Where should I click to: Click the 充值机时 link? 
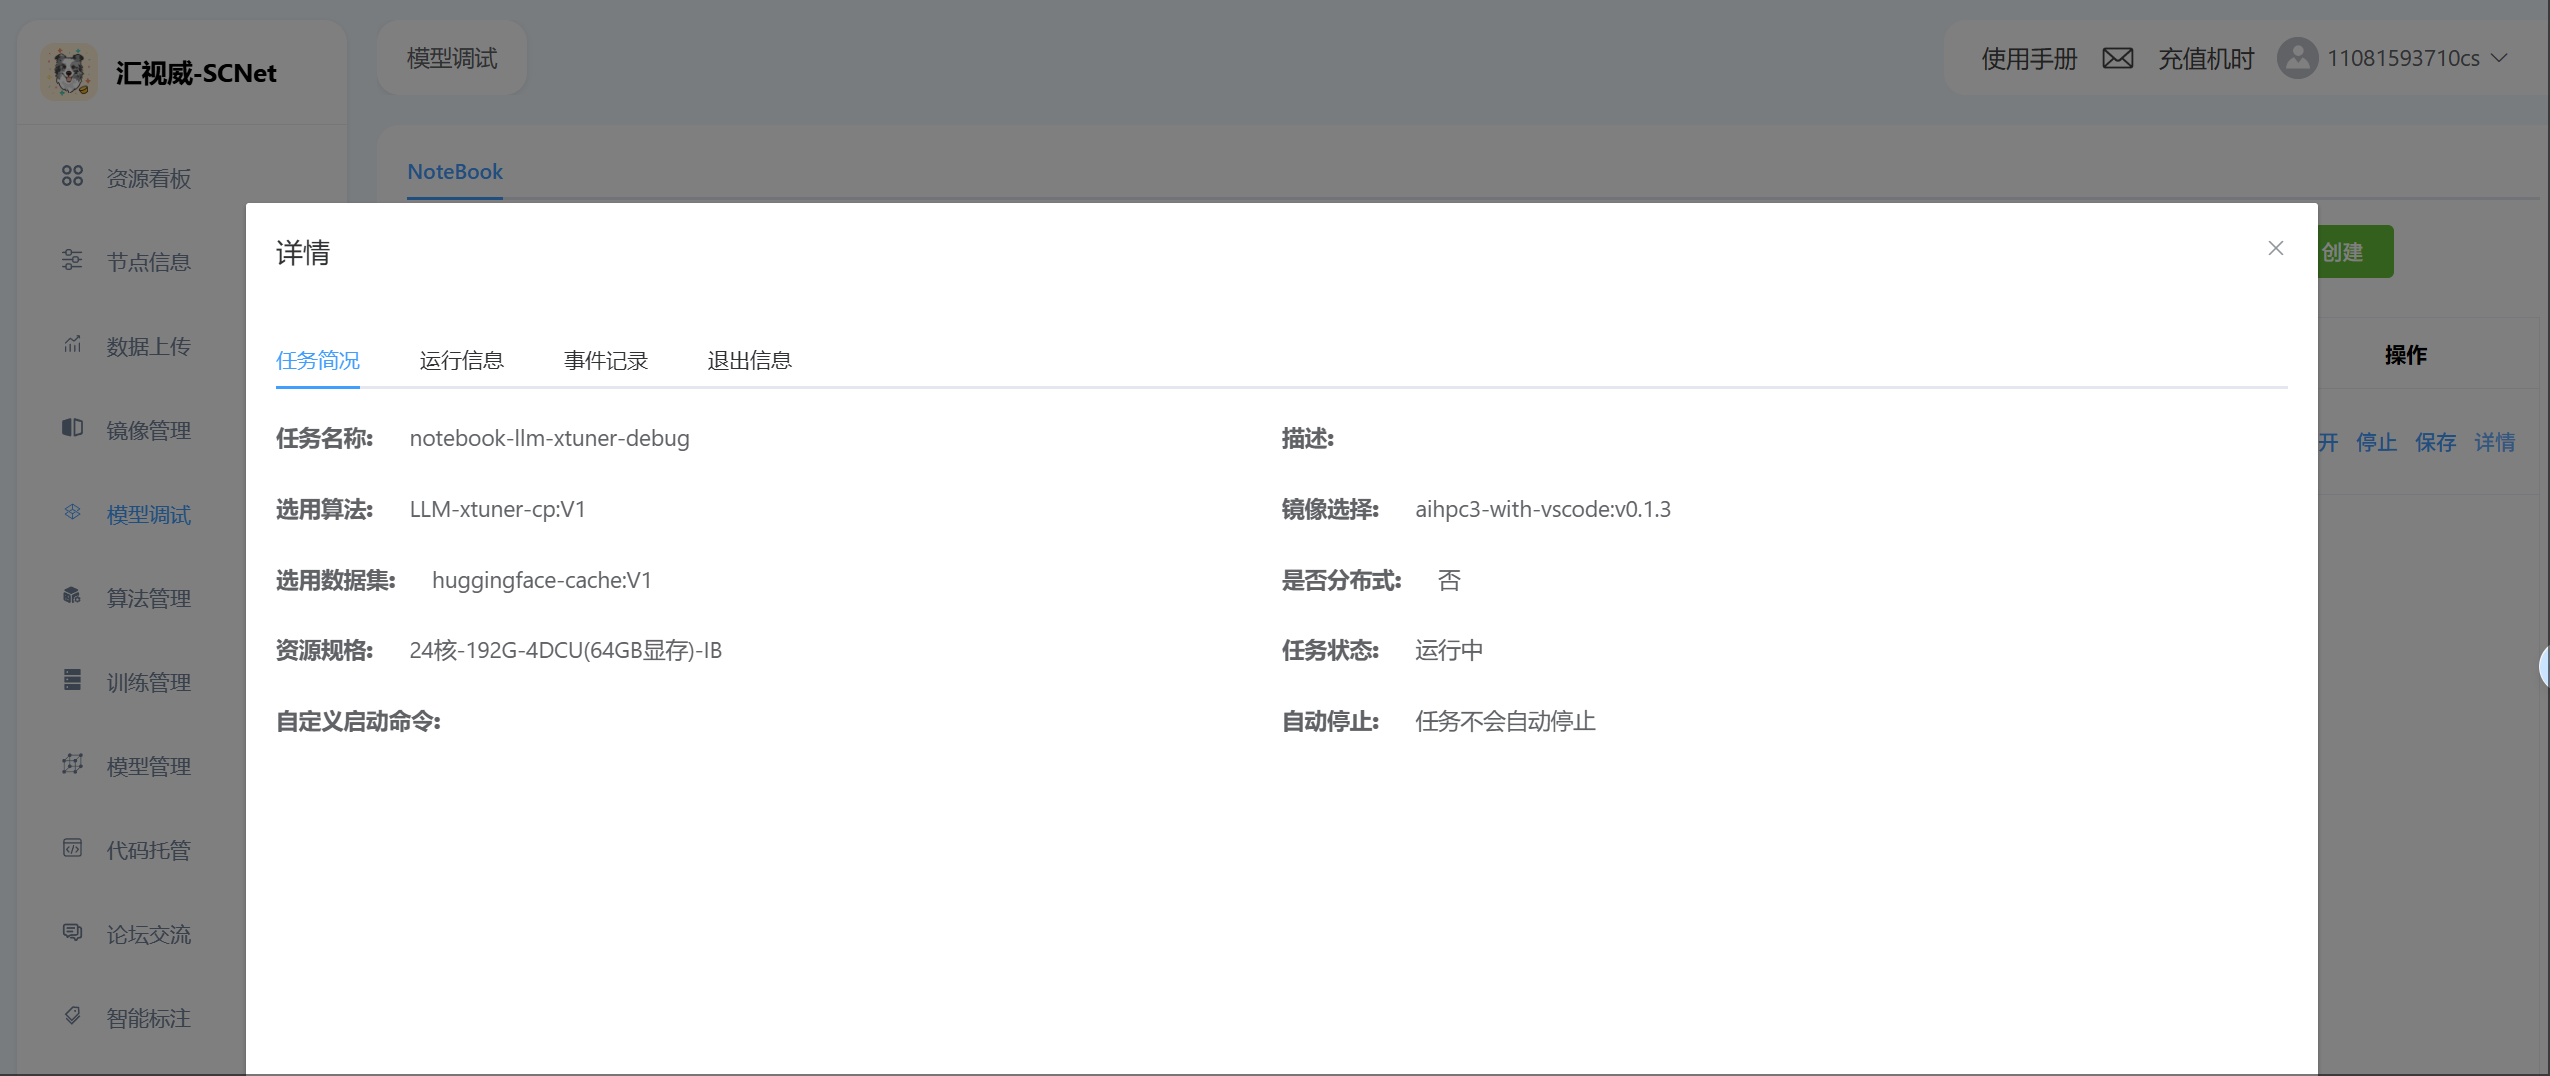click(x=2206, y=59)
